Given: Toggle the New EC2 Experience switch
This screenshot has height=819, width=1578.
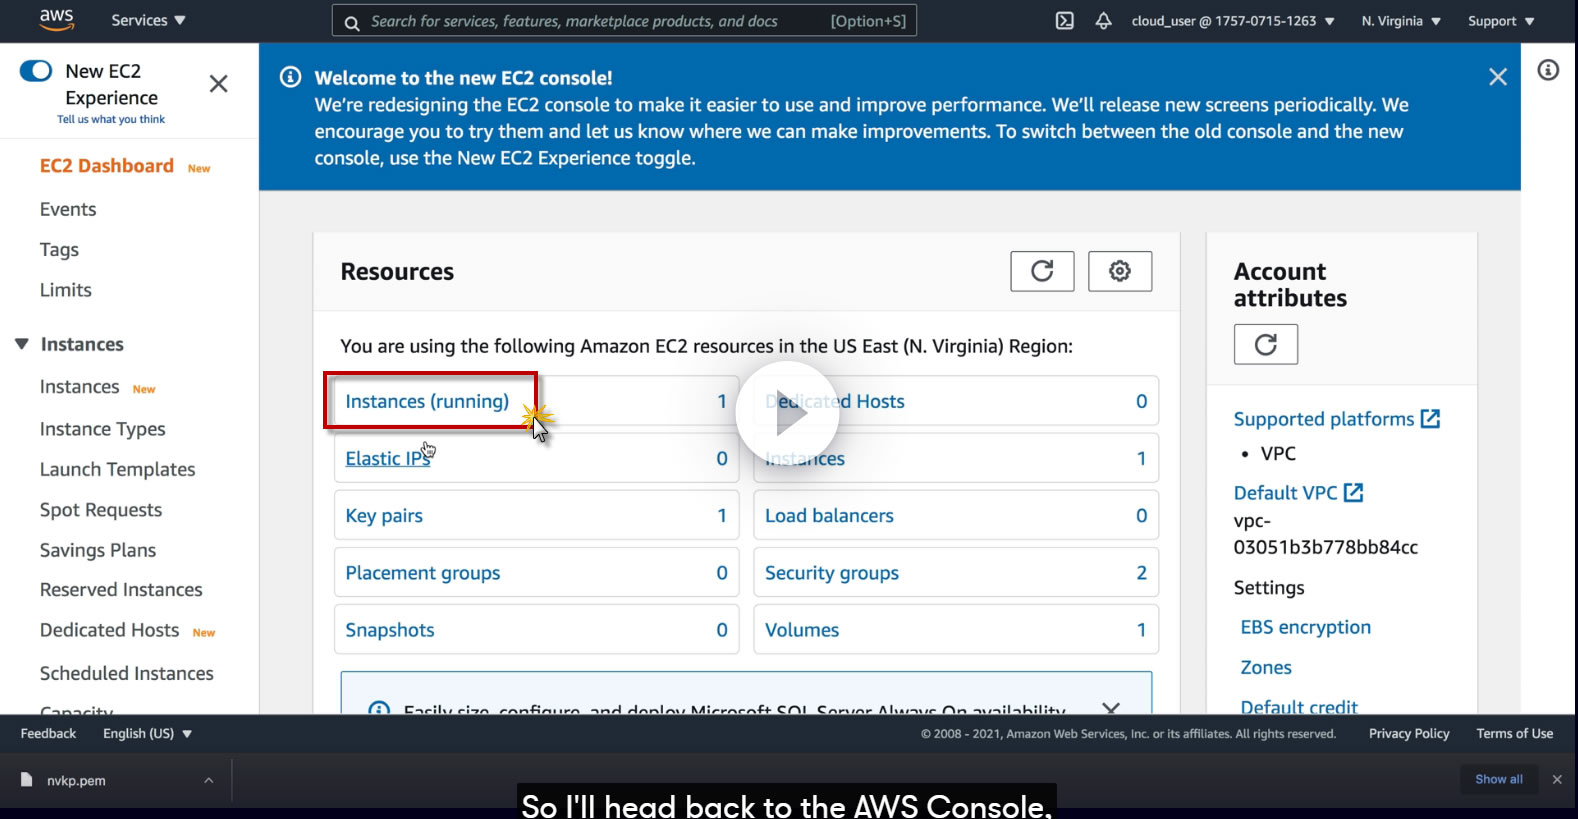Looking at the screenshot, I should [x=36, y=71].
